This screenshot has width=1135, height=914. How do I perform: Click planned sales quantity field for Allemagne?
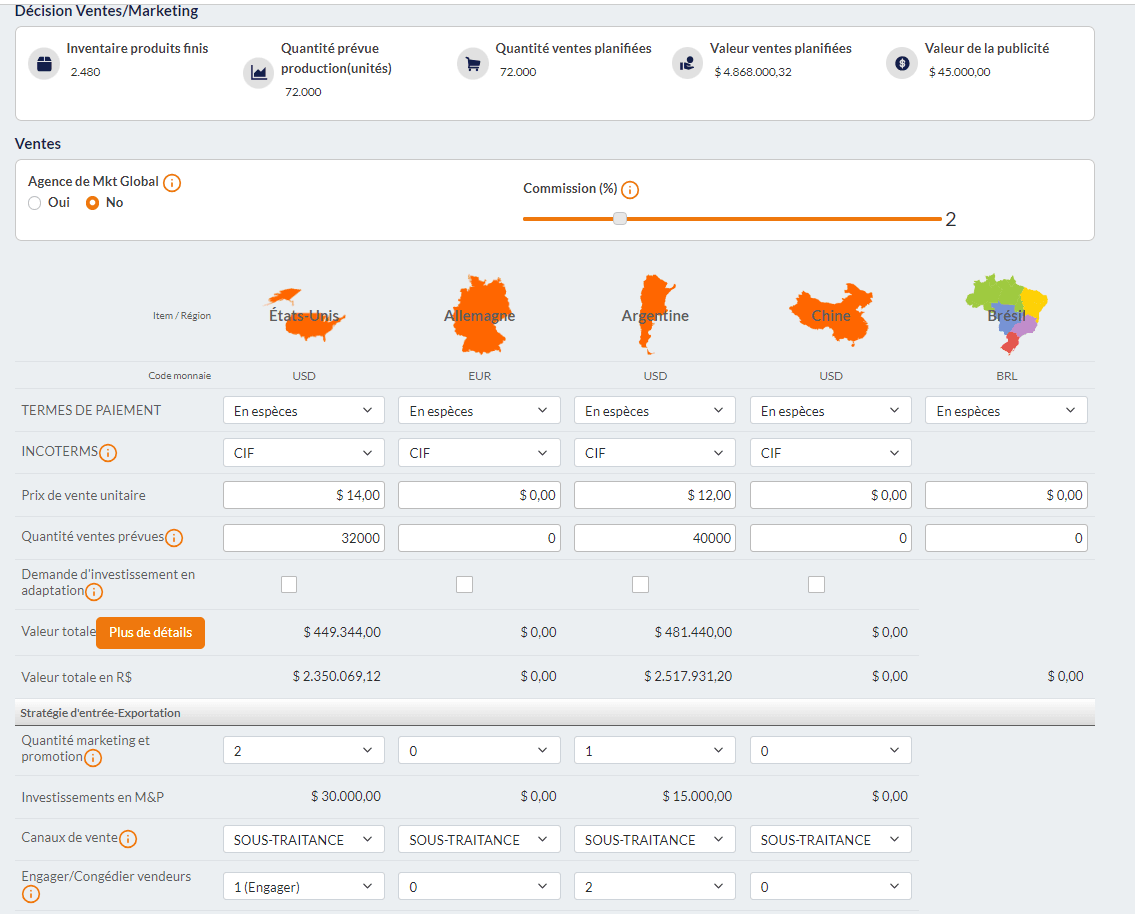click(479, 538)
